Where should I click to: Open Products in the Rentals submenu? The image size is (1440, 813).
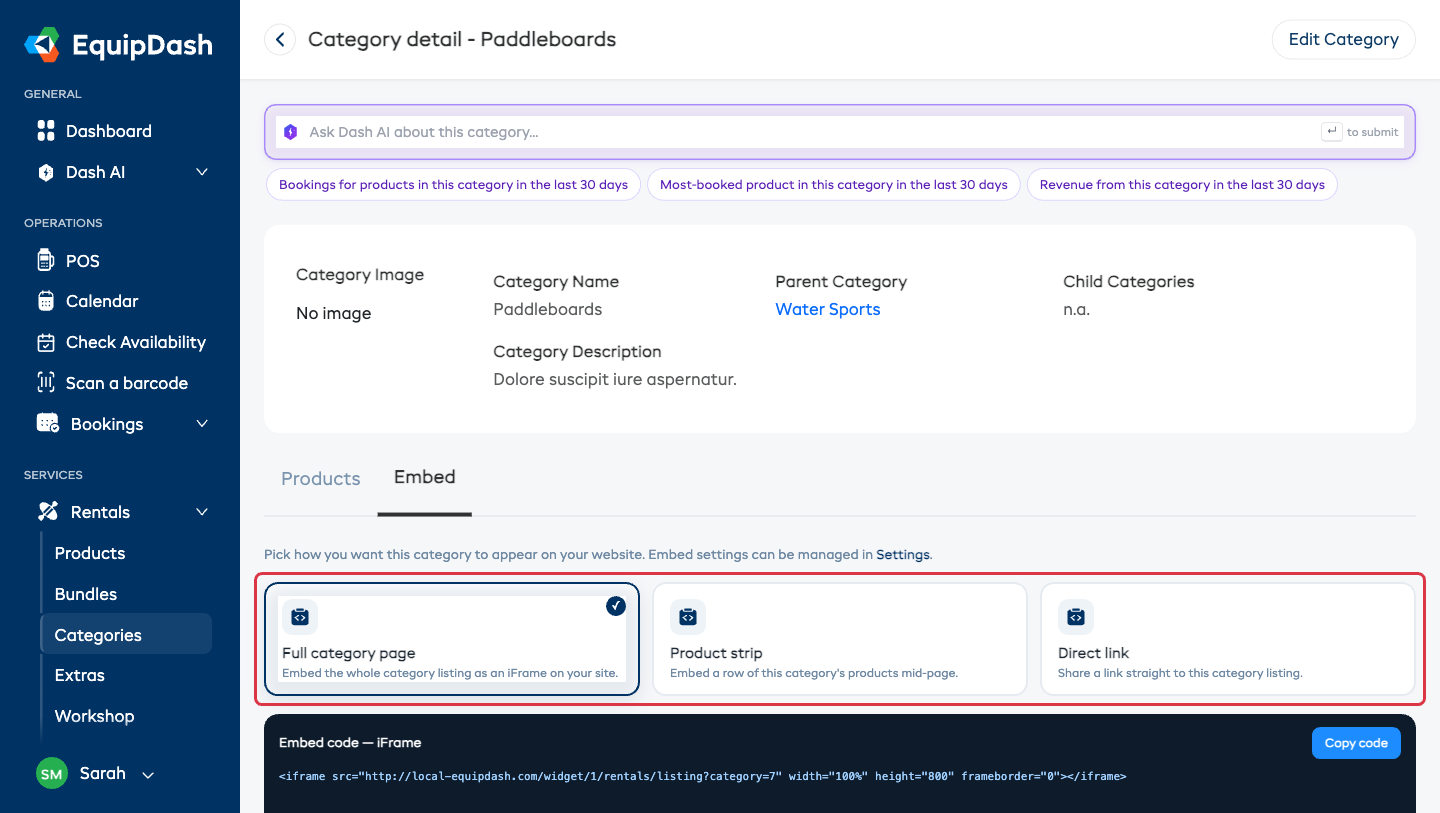(90, 553)
